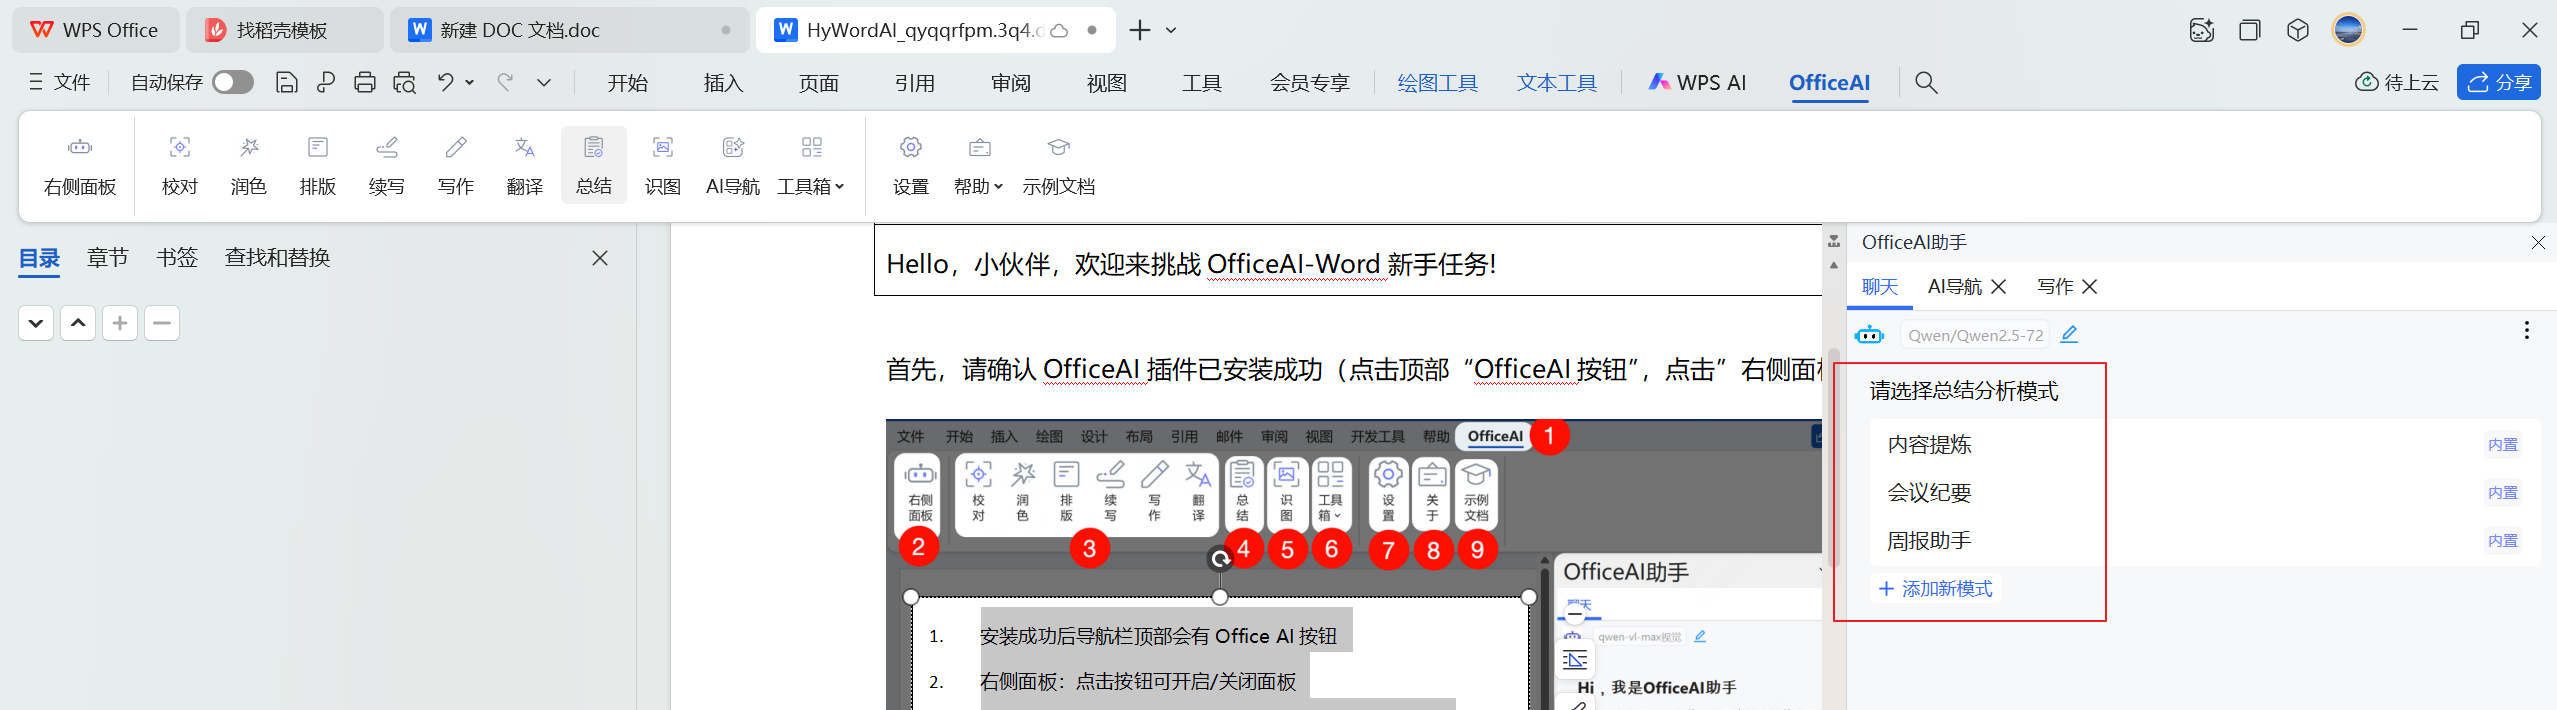The width and height of the screenshot is (2557, 710).
Task: Expand outline levels with down chevron
Action: tap(36, 323)
